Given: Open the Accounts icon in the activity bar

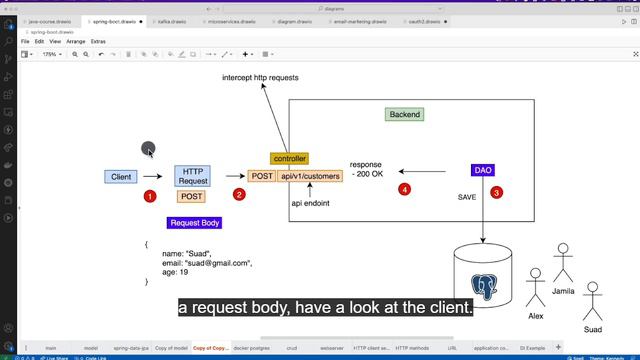Looking at the screenshot, I should click(8, 328).
